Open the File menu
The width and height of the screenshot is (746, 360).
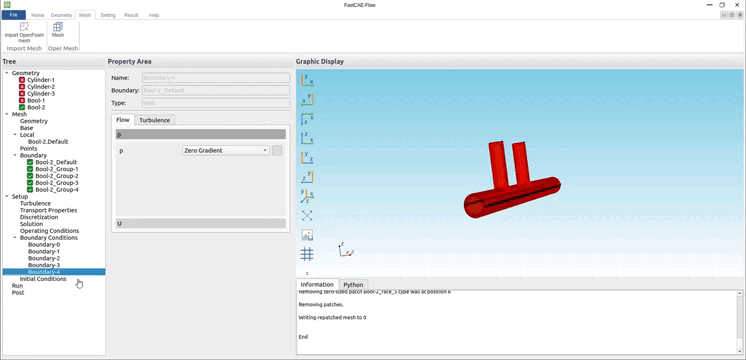13,15
